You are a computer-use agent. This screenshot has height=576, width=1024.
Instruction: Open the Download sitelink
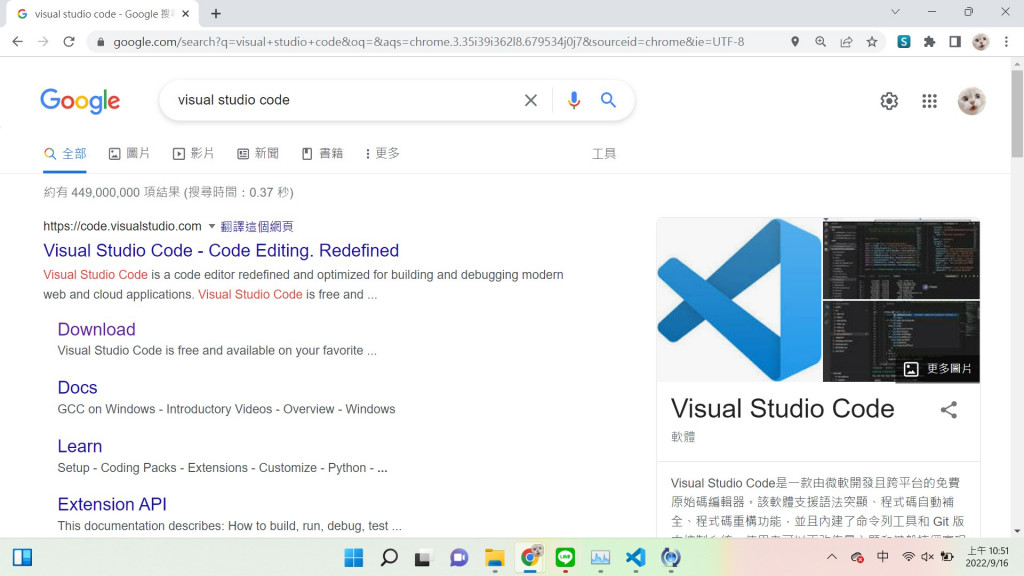pos(97,330)
